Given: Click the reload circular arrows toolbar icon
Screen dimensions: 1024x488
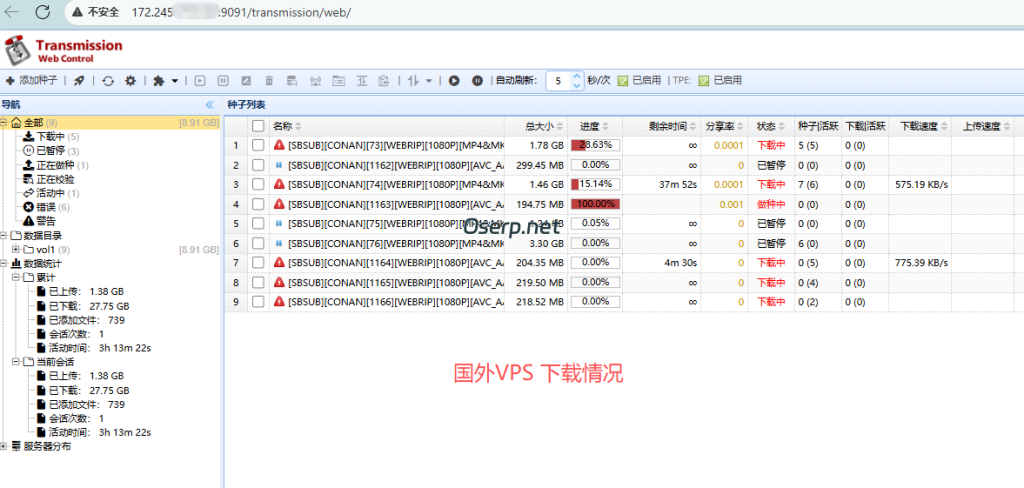Looking at the screenshot, I should click(x=108, y=80).
